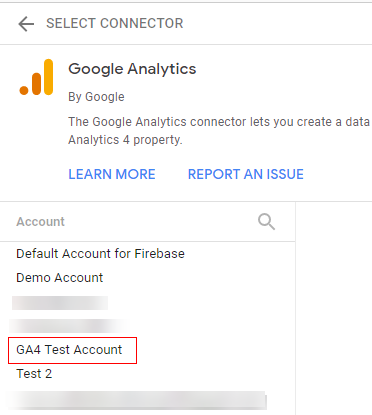Choose Demo Account from the account list
372x415 pixels.
pyautogui.click(x=60, y=278)
